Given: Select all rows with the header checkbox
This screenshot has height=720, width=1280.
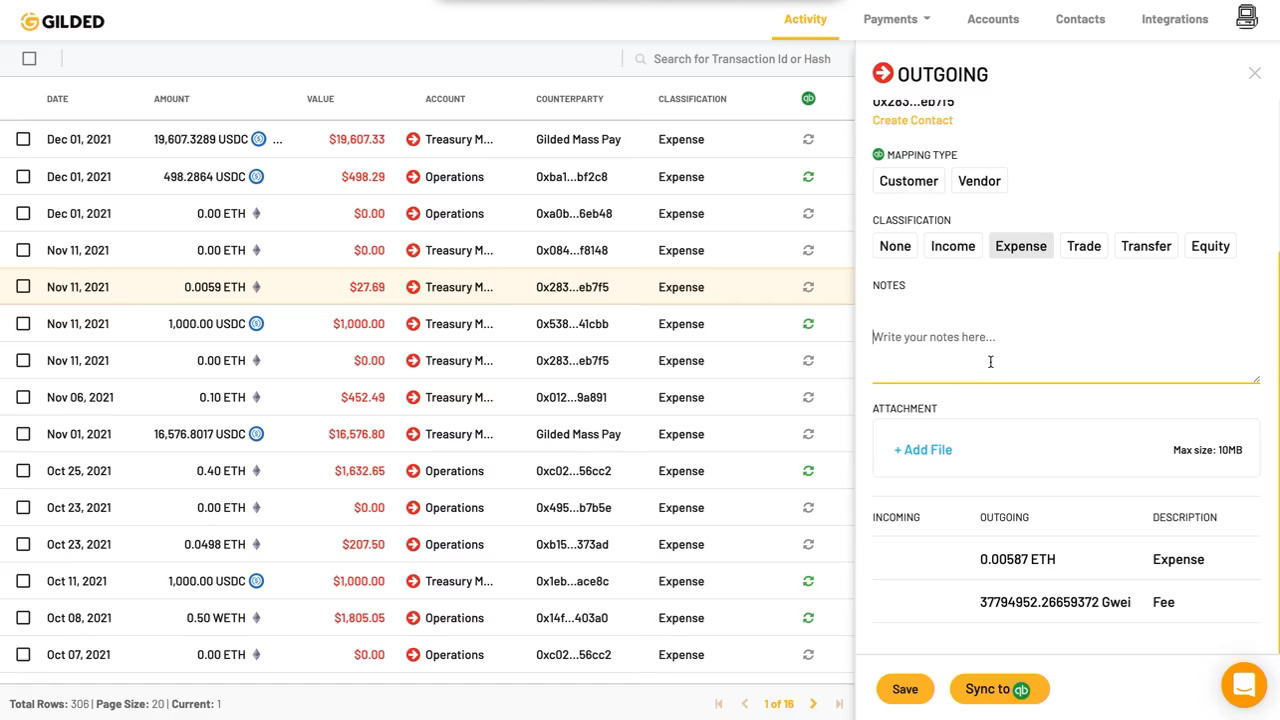Looking at the screenshot, I should 30,58.
